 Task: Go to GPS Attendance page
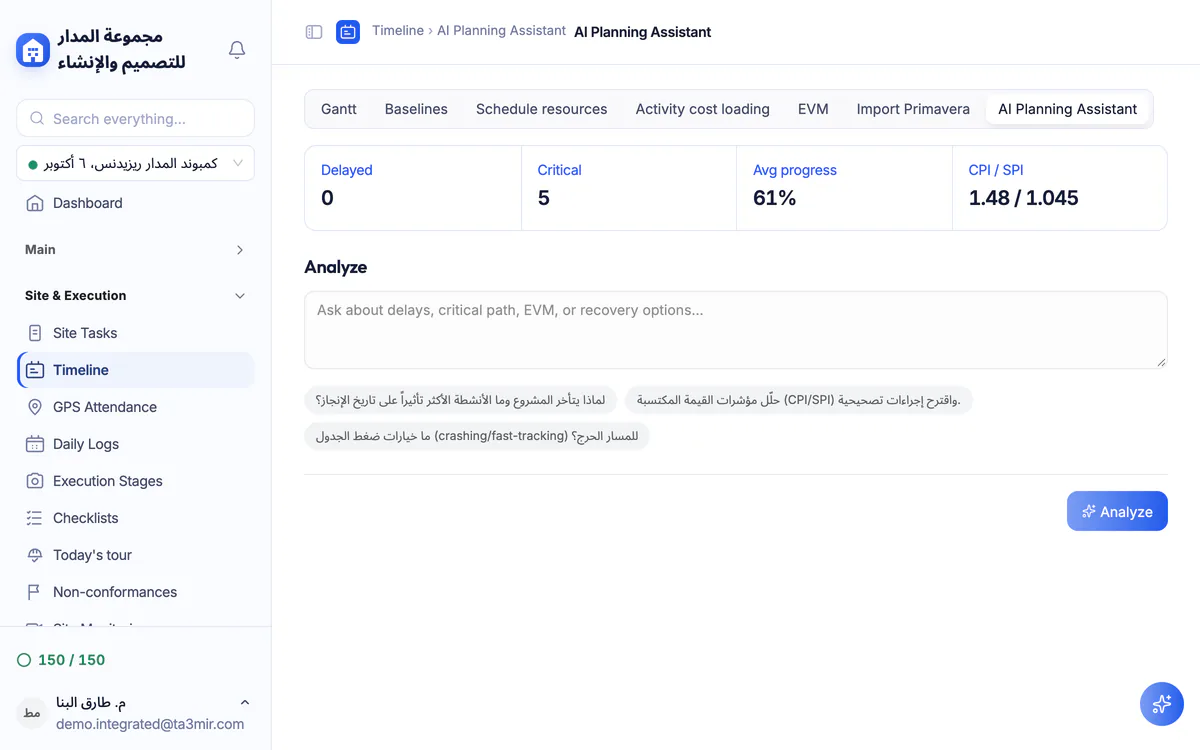pyautogui.click(x=135, y=407)
